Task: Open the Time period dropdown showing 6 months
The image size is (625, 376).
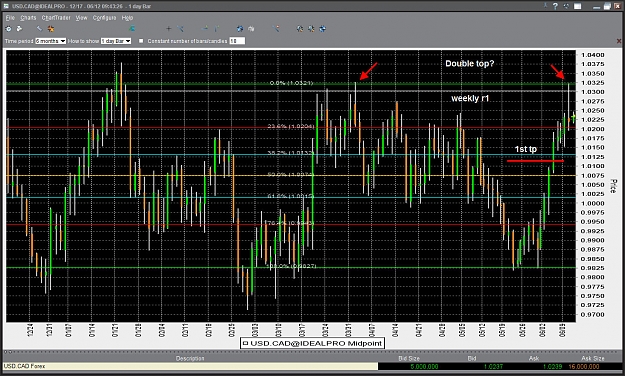Action: (x=51, y=41)
